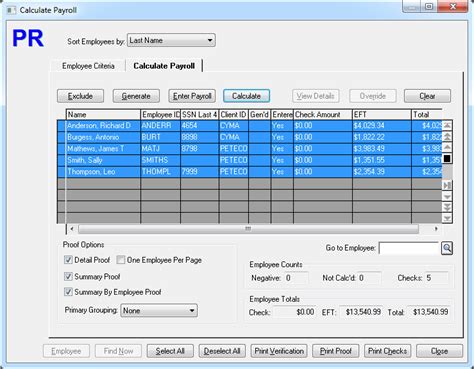Click the magnifier search icon beside Go to Employee
This screenshot has width=474, height=369.
tap(447, 248)
